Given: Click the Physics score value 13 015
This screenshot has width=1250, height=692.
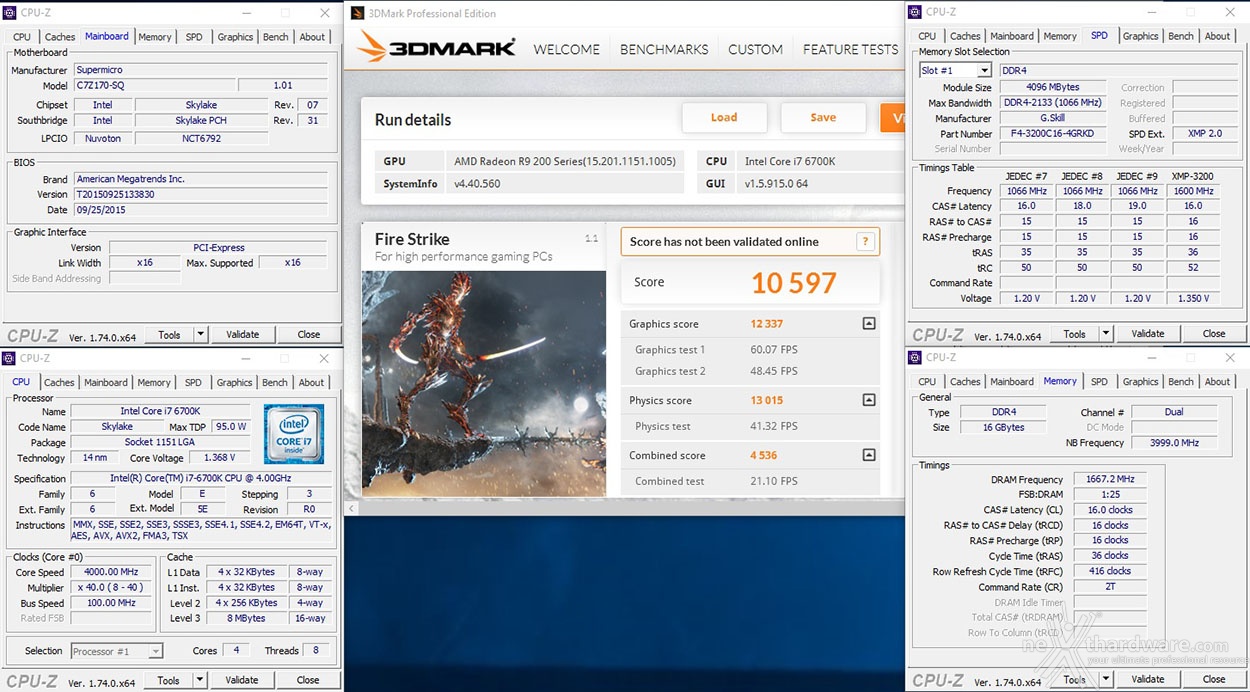Looking at the screenshot, I should point(767,400).
